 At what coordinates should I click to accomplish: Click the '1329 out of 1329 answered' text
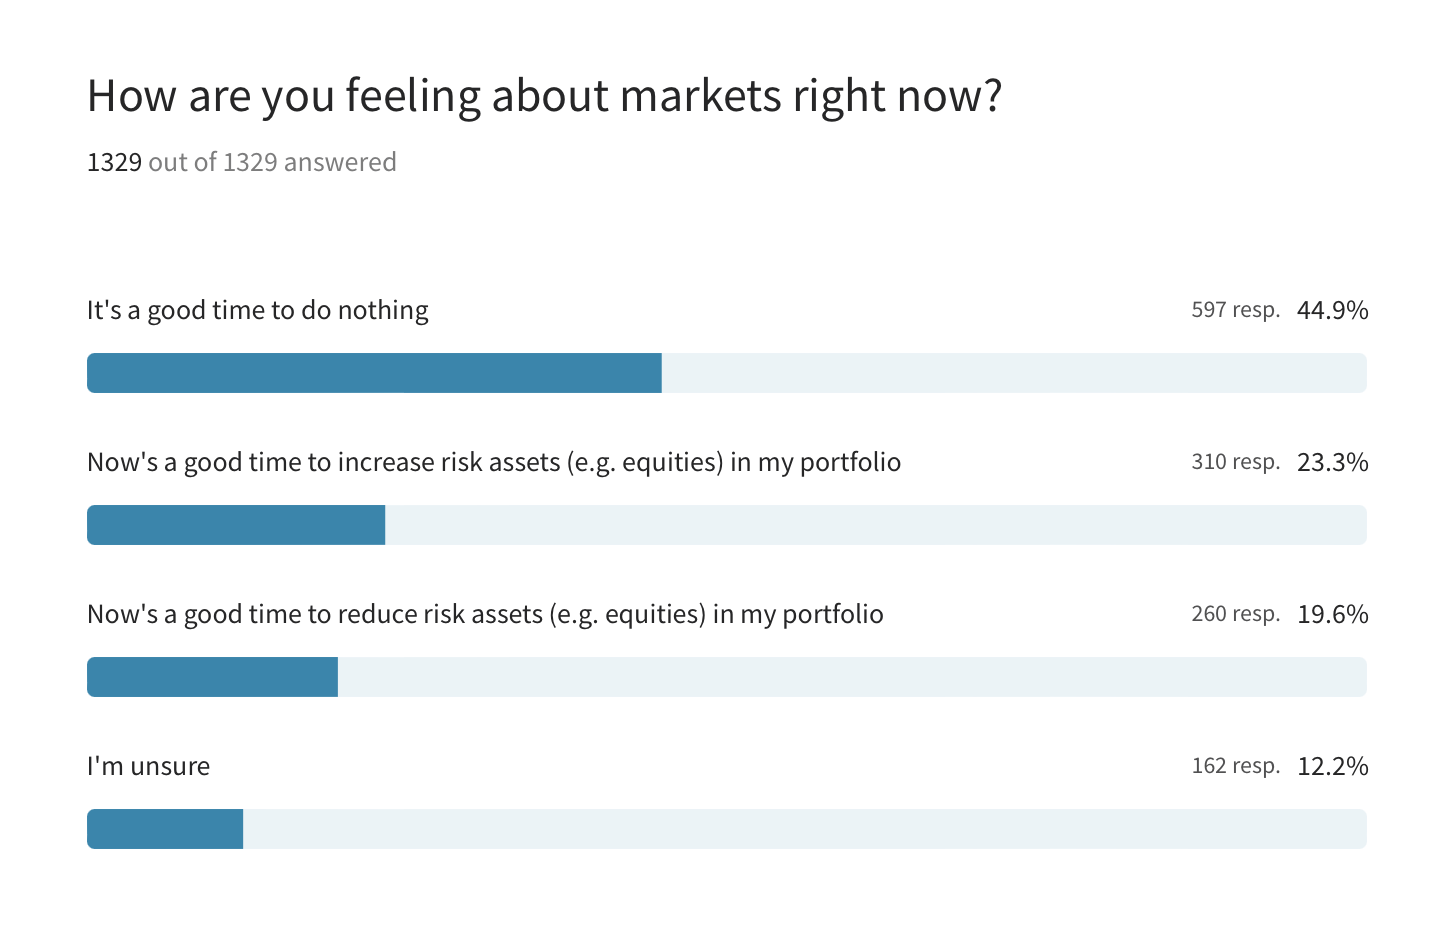click(x=241, y=162)
